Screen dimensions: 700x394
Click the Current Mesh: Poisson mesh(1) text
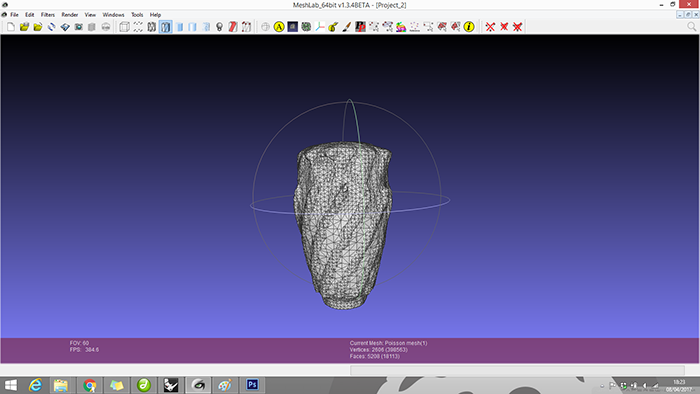pyautogui.click(x=388, y=343)
